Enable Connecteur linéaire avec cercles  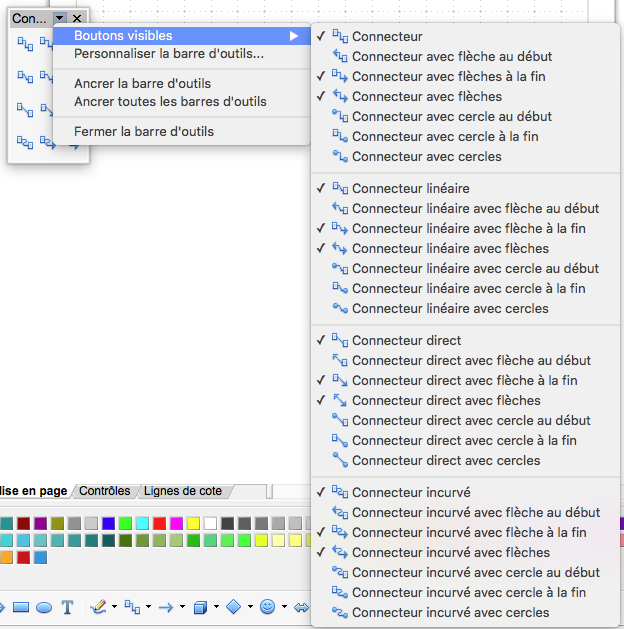pos(466,308)
